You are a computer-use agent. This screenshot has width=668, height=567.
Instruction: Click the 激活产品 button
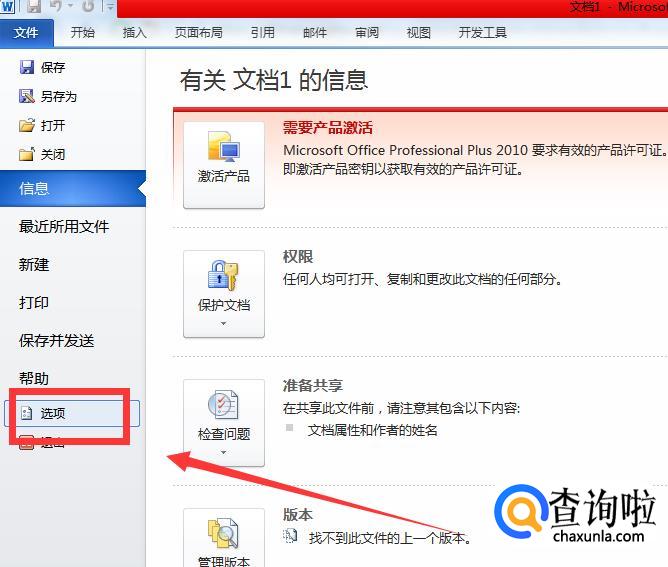[224, 165]
